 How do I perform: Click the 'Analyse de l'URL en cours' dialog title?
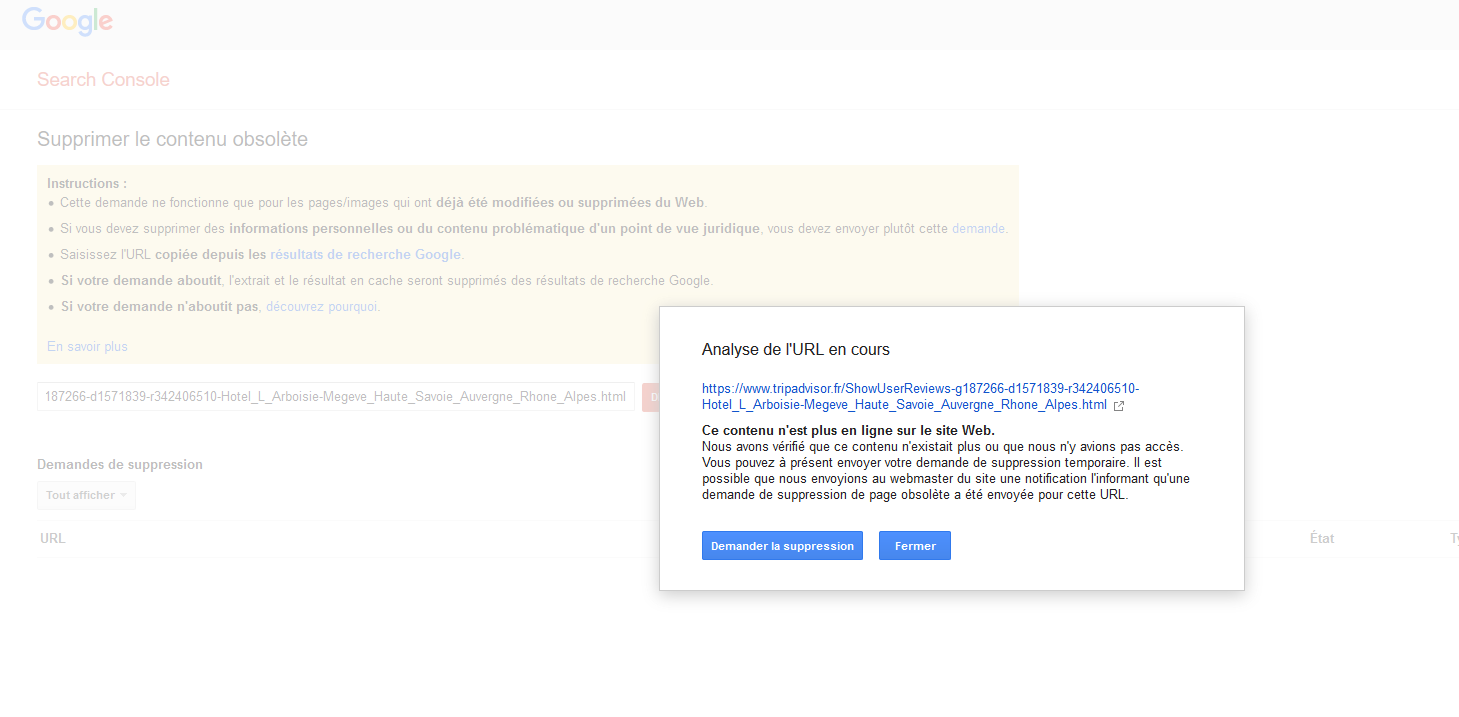pos(796,350)
